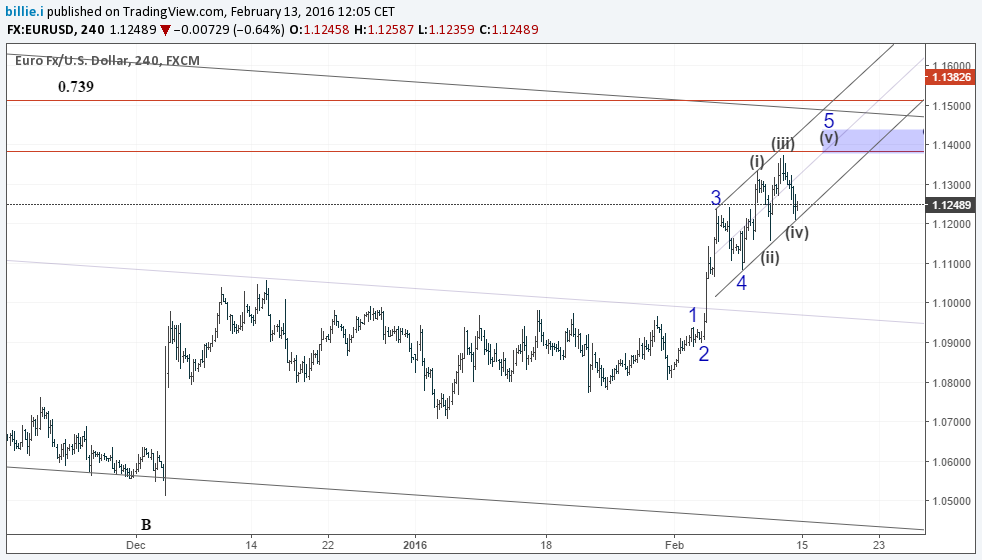Click the (ii) sub-wave label
982x560 pixels.
(x=770, y=257)
